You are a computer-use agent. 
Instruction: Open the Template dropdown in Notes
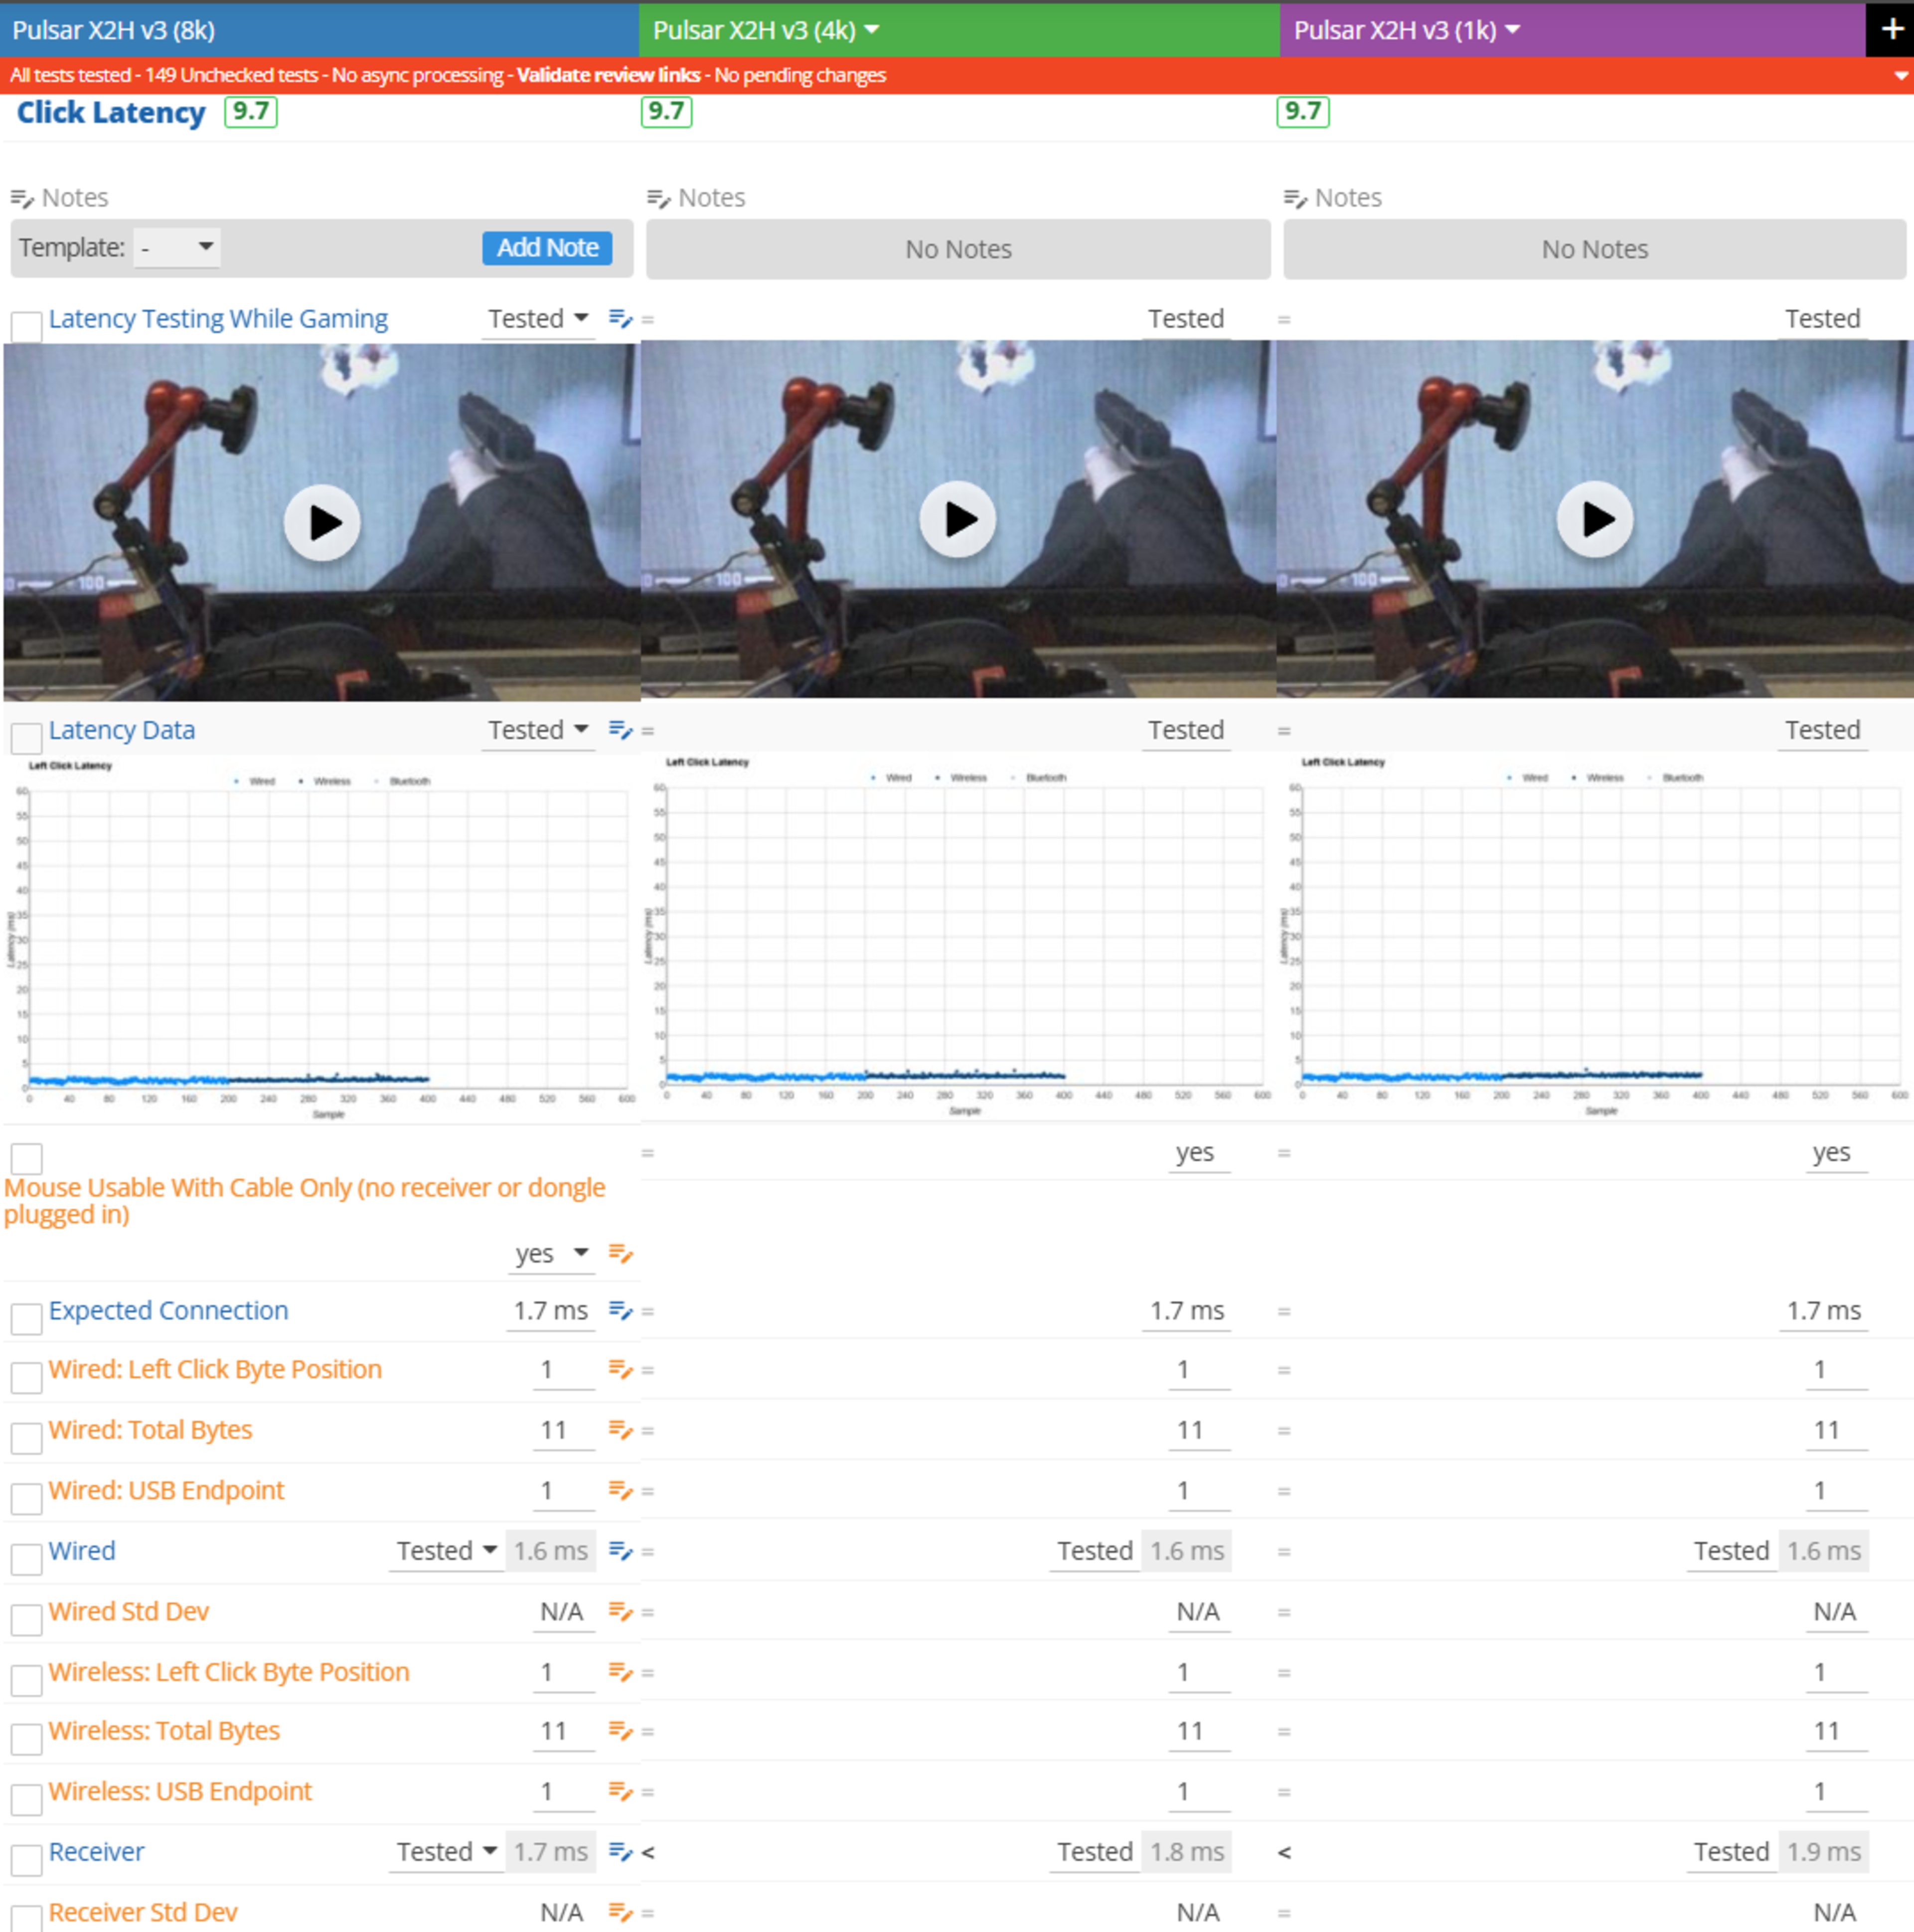(178, 247)
